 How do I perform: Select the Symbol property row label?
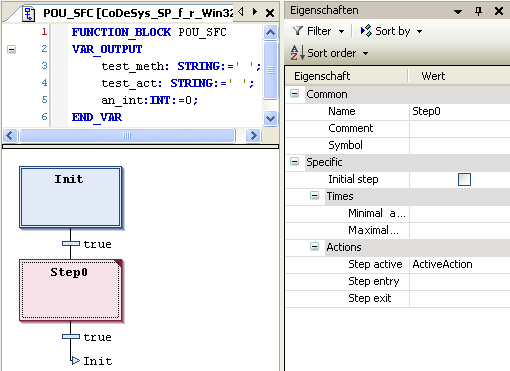345,145
